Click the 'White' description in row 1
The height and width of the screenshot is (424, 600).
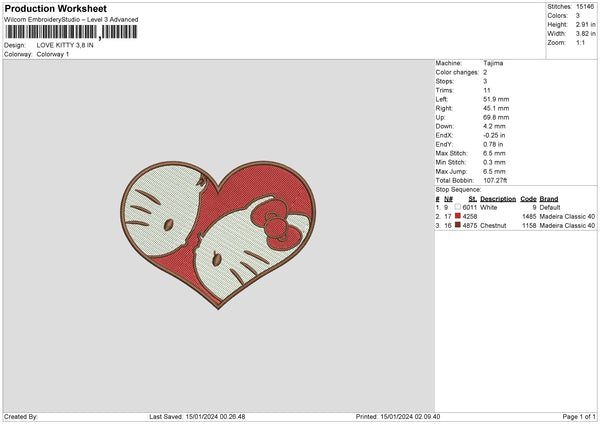point(489,207)
